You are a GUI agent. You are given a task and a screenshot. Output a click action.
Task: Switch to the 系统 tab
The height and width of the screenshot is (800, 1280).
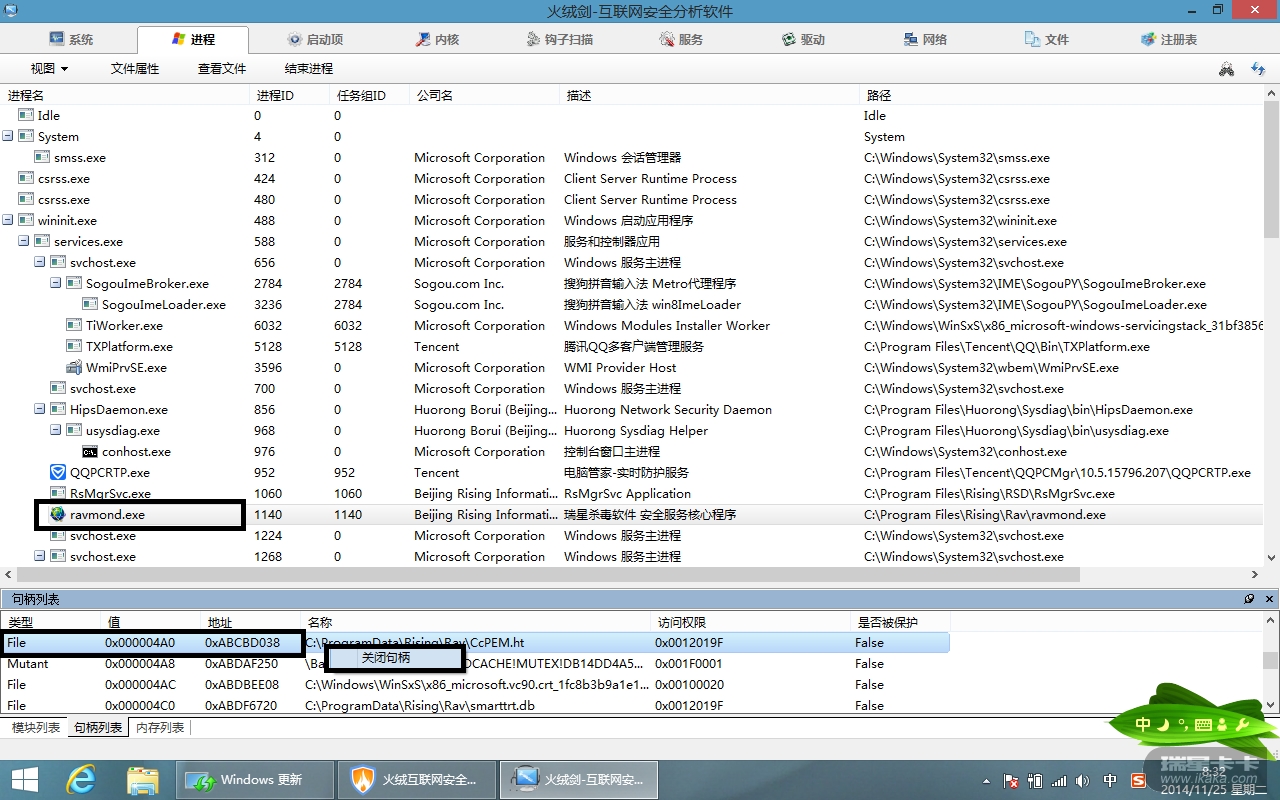pos(71,40)
